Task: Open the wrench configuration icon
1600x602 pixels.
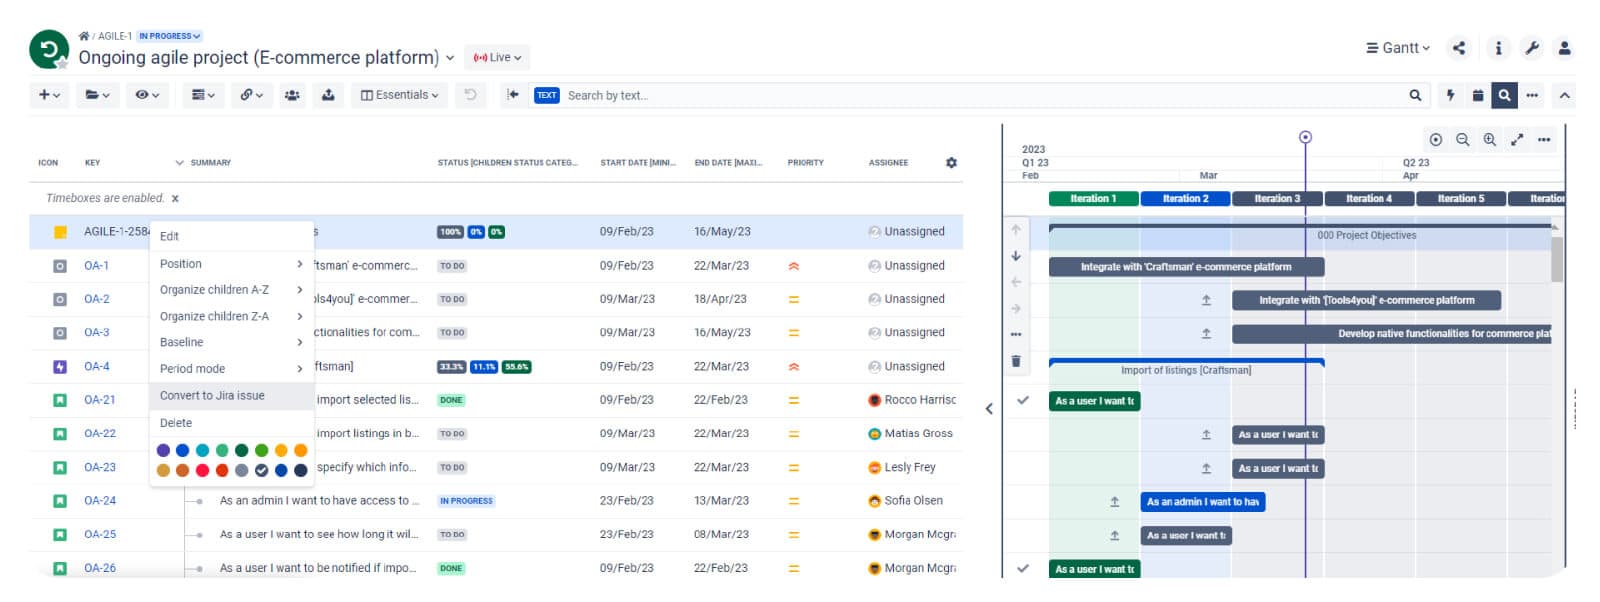Action: [1531, 47]
